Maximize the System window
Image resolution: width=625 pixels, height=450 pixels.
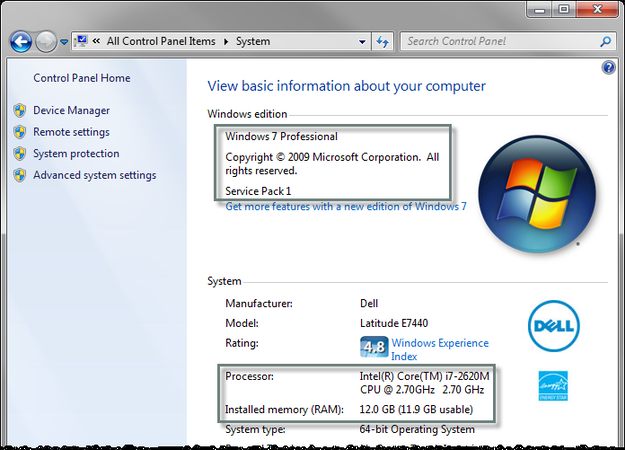[x=564, y=9]
